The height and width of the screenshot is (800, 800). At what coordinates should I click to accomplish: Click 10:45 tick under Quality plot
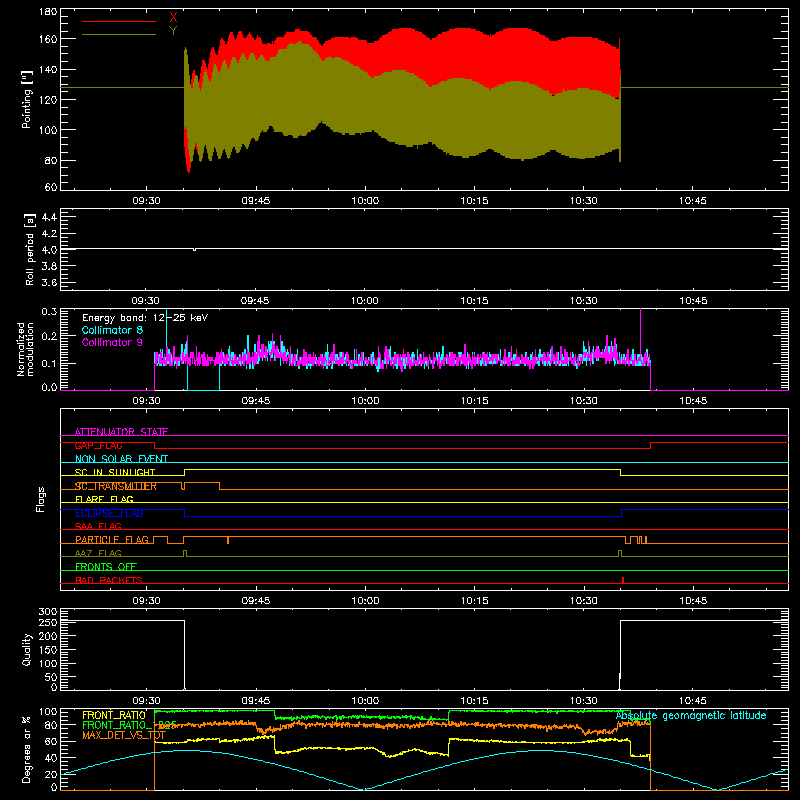point(693,701)
